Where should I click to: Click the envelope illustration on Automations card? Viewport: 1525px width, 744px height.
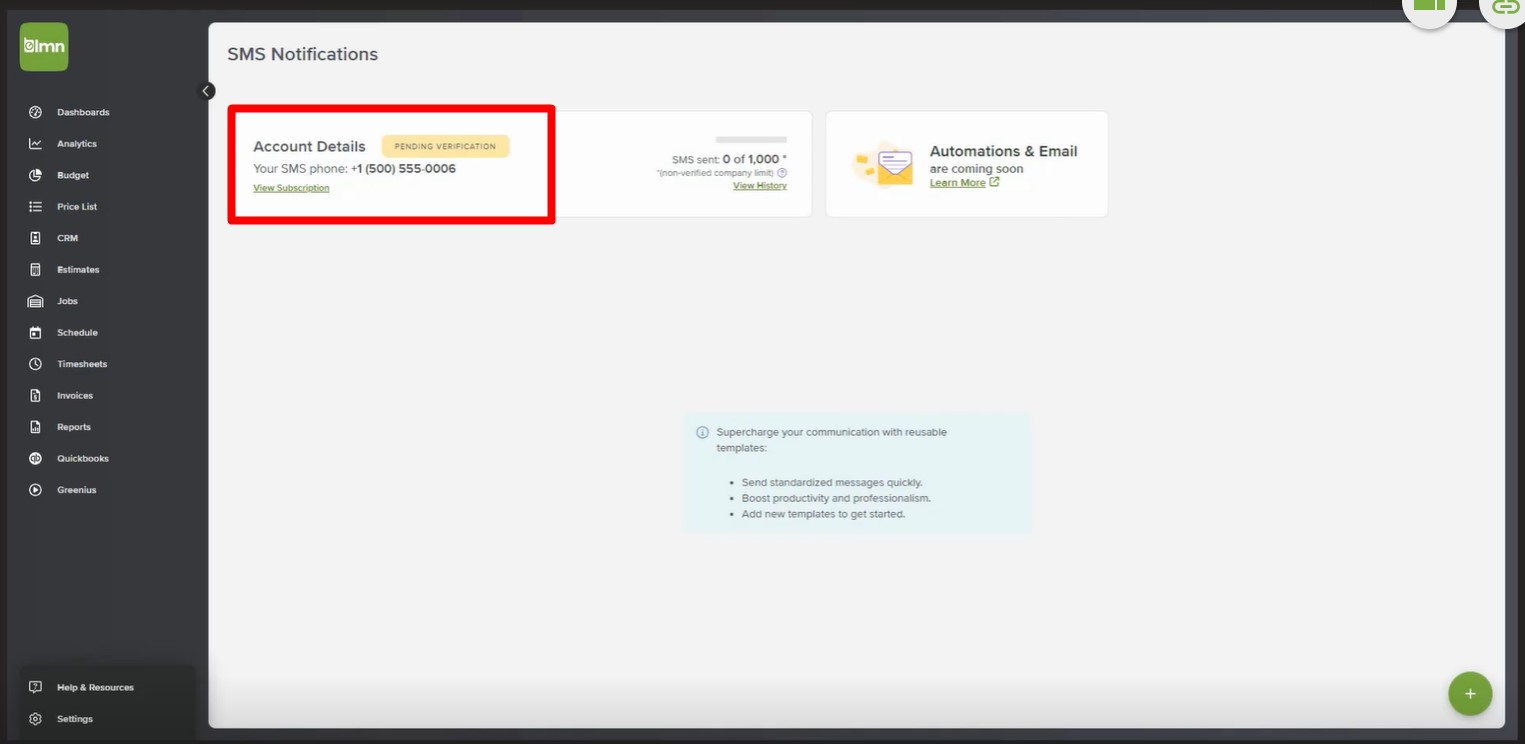[885, 164]
